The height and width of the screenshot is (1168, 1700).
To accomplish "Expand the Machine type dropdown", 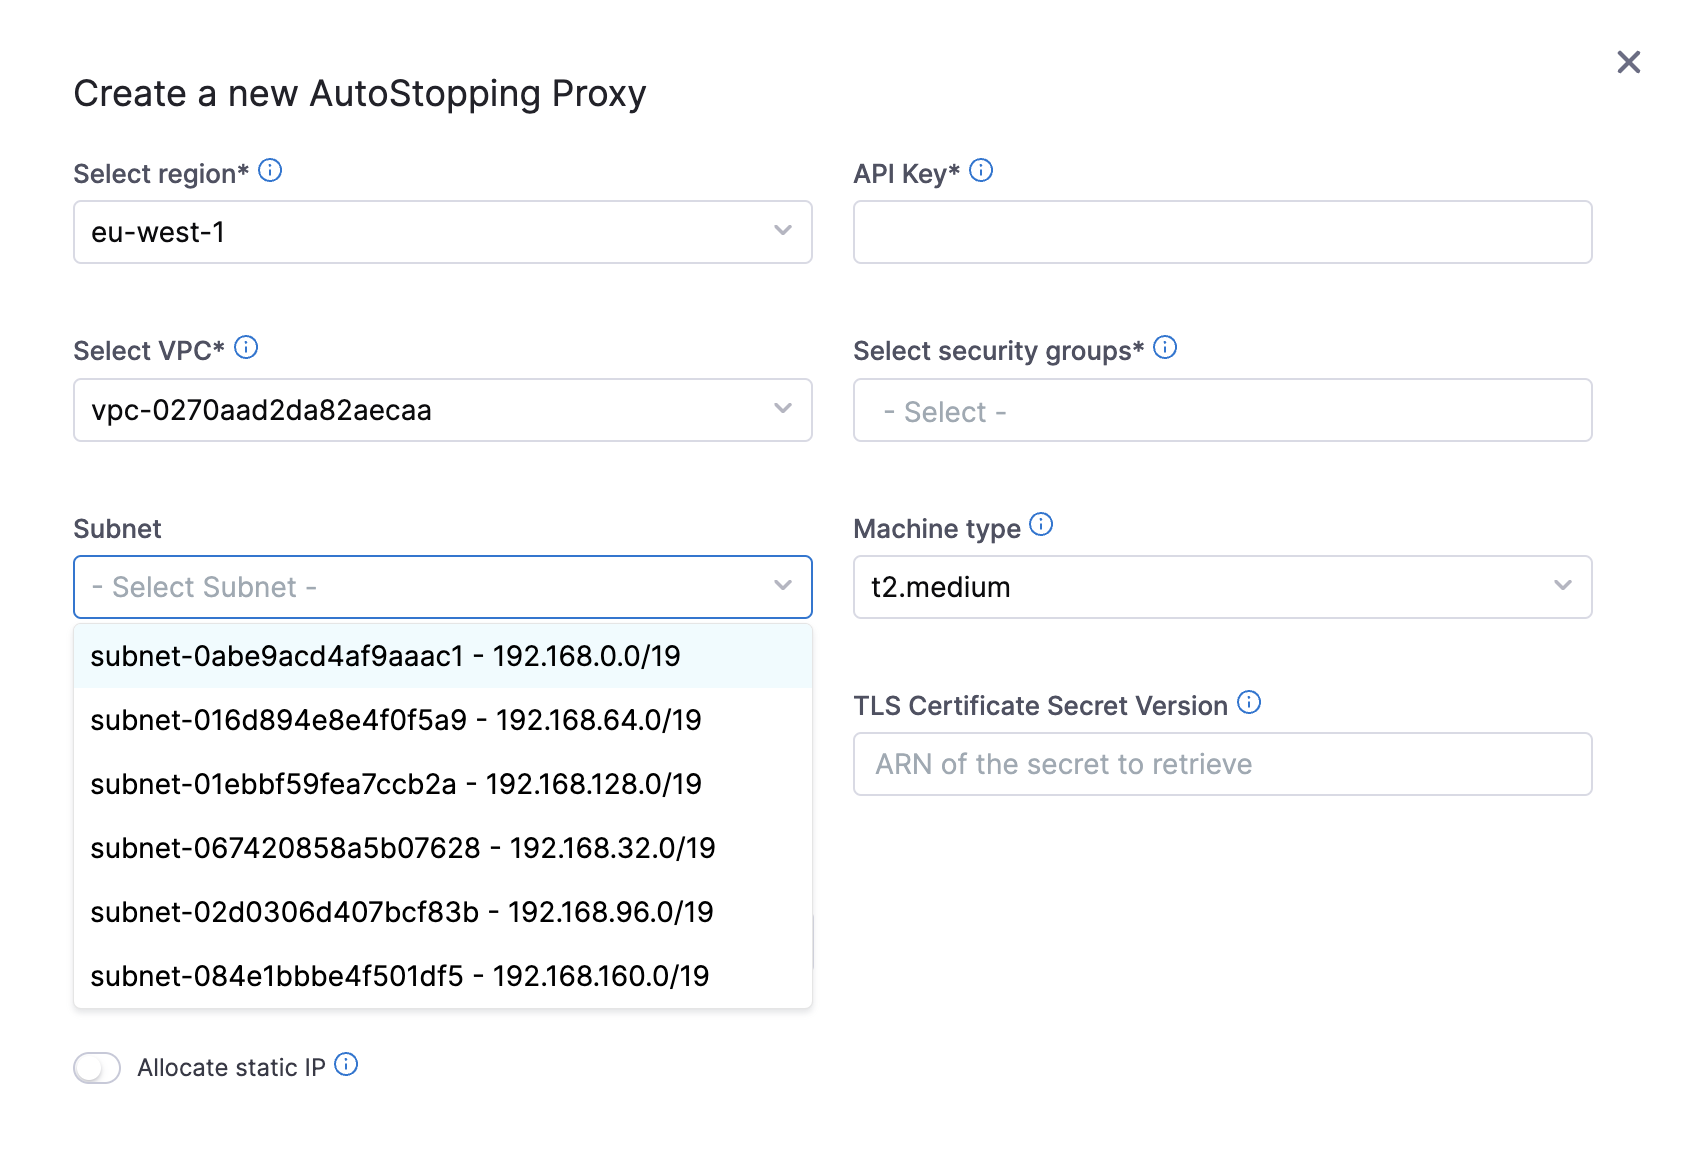I will coord(1221,587).
